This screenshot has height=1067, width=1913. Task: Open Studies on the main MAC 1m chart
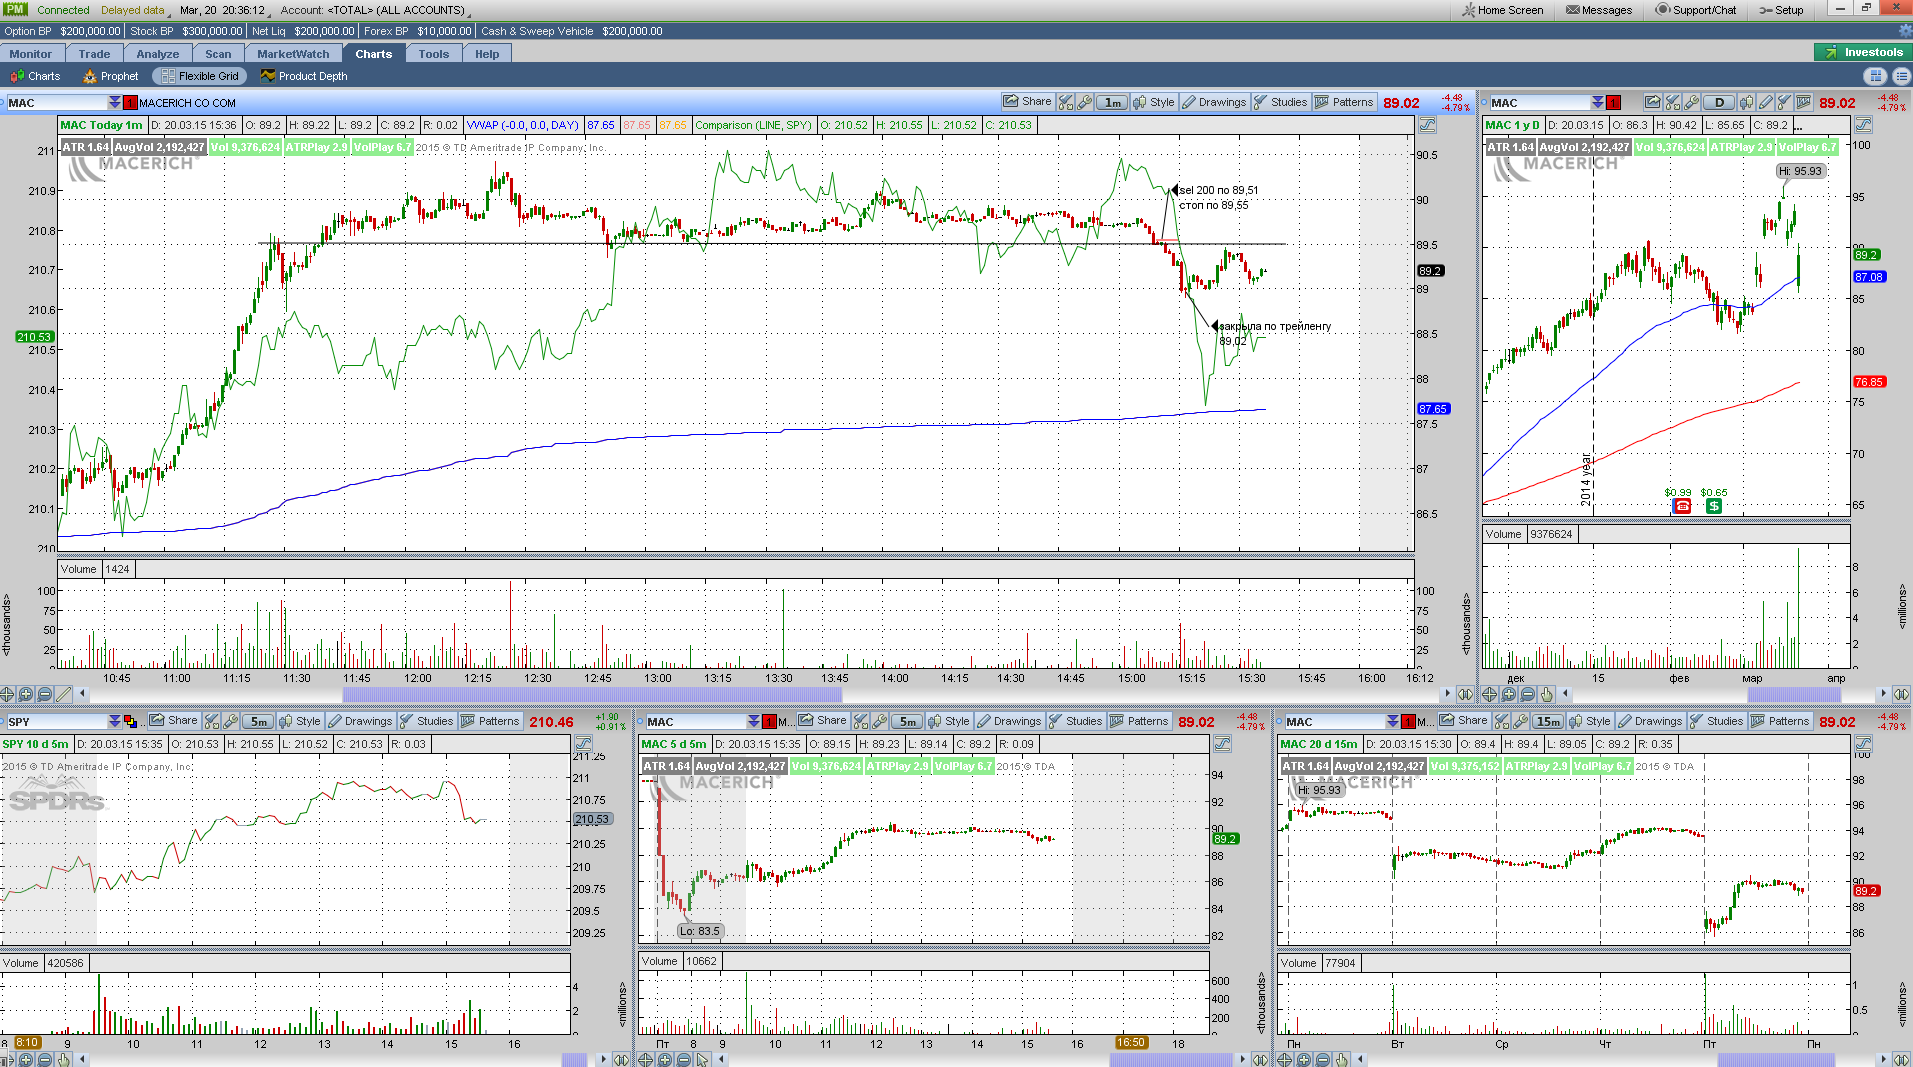[x=1281, y=102]
